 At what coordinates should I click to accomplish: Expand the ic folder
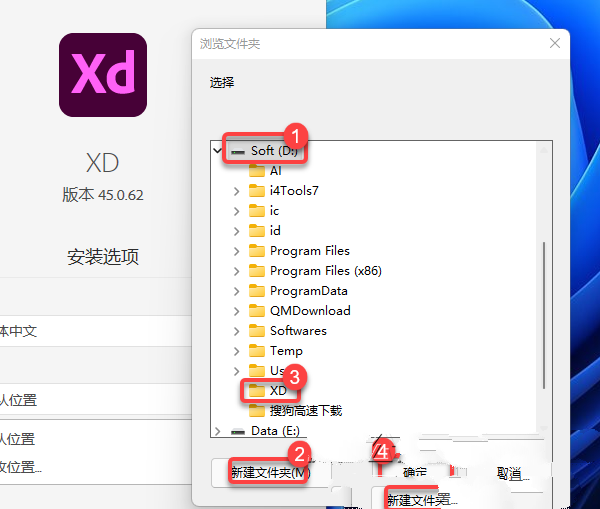(x=236, y=211)
